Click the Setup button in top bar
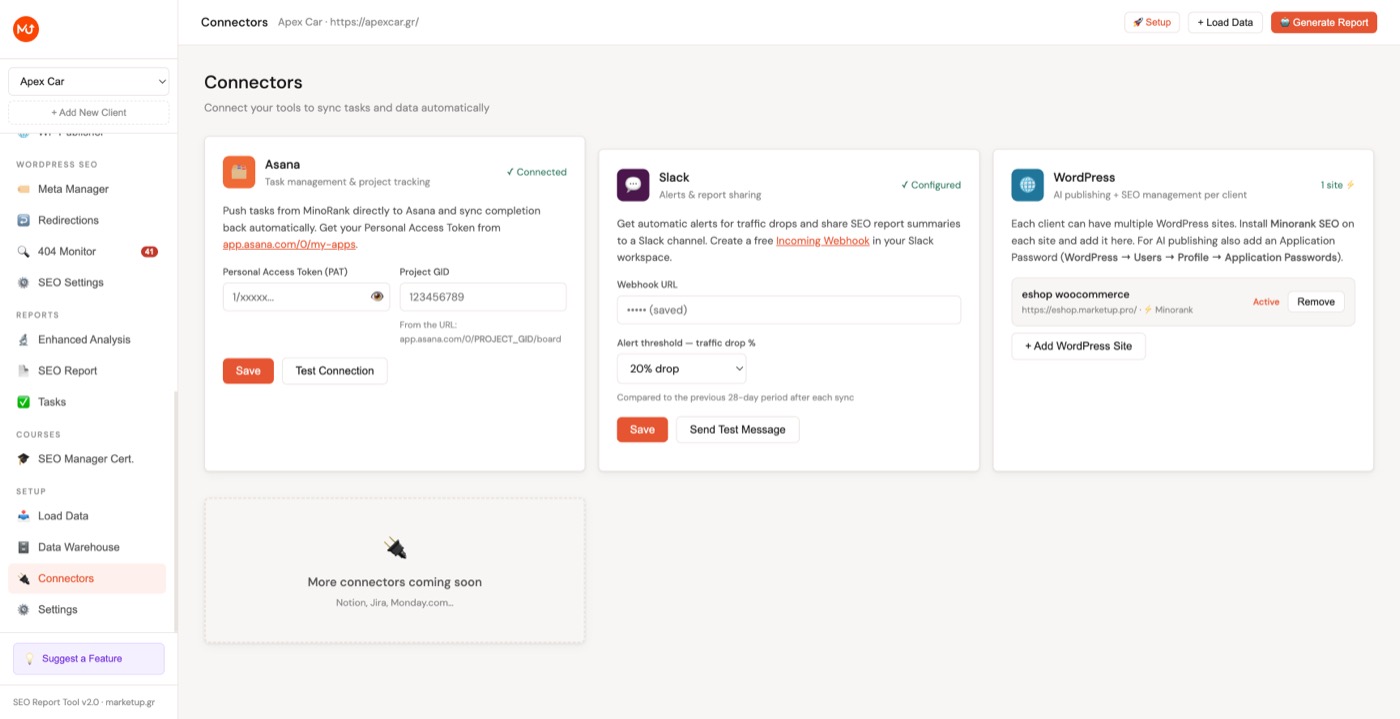 [x=1152, y=22]
